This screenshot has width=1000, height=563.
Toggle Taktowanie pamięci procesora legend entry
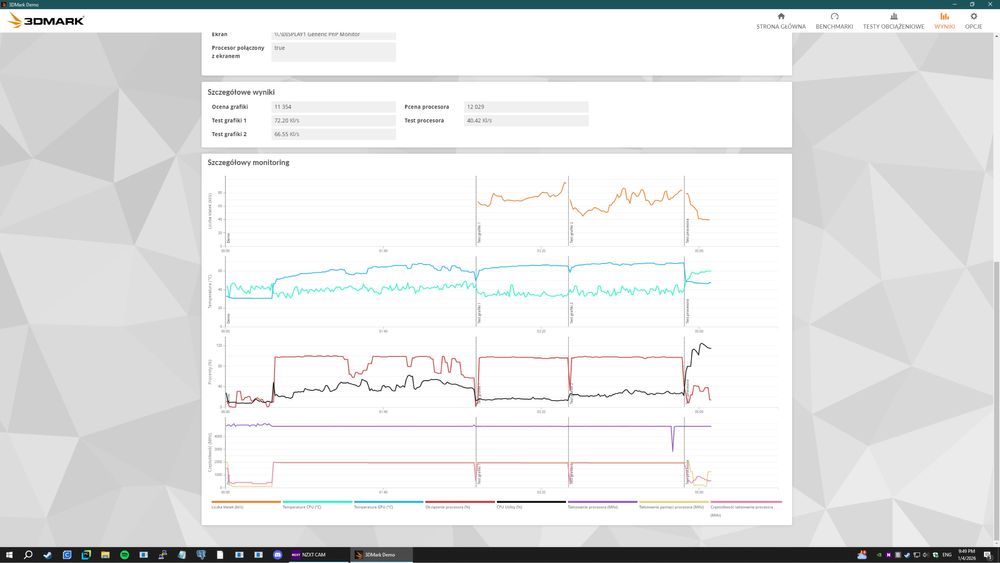click(x=673, y=504)
